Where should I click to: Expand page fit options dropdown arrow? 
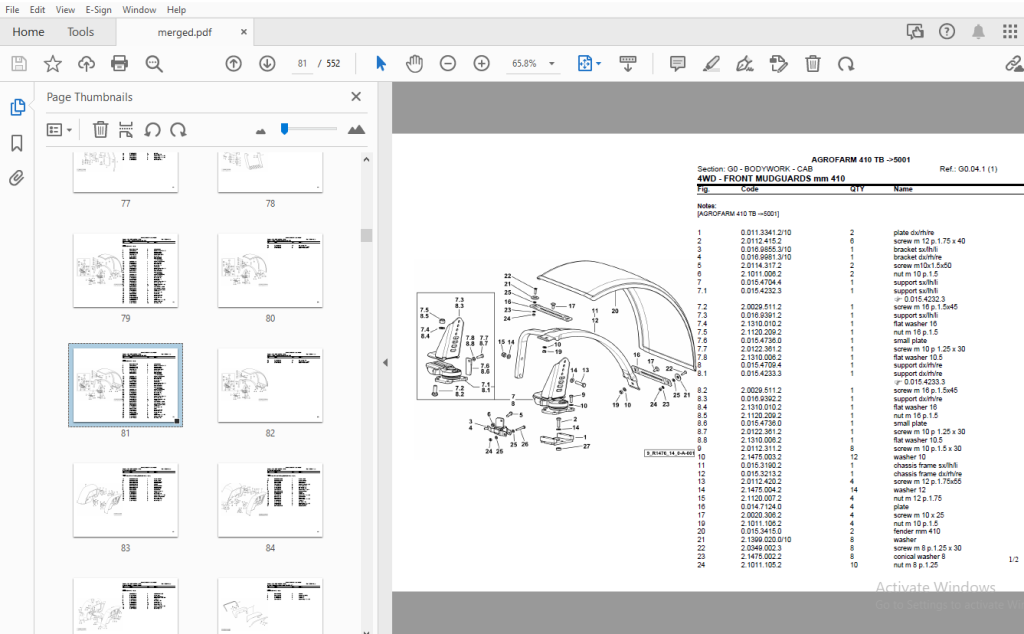coord(599,63)
